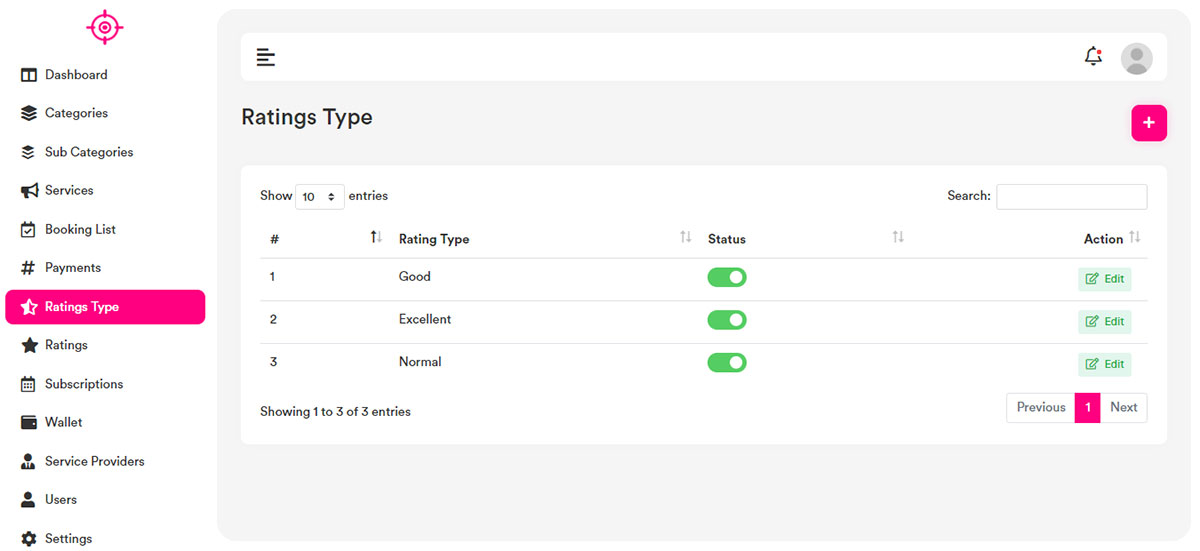Turn off the Normal rating status
Screen dimensions: 1200x551
[x=727, y=362]
